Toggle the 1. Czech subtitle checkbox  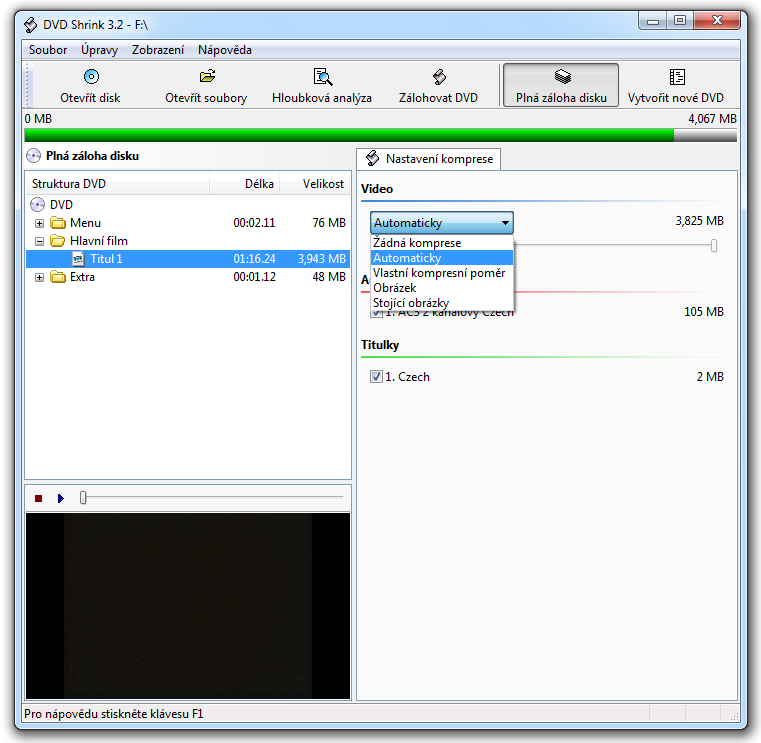(376, 377)
